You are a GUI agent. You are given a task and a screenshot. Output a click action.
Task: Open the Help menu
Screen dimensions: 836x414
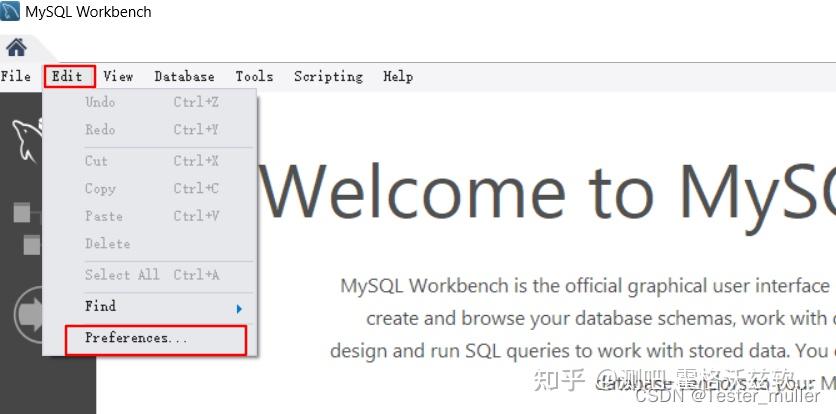[x=398, y=76]
